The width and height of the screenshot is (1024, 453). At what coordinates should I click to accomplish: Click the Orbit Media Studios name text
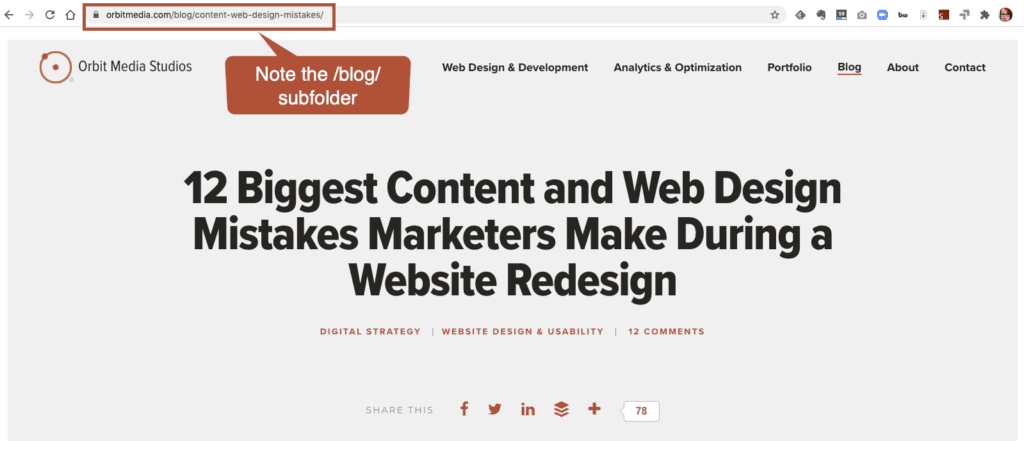(135, 66)
